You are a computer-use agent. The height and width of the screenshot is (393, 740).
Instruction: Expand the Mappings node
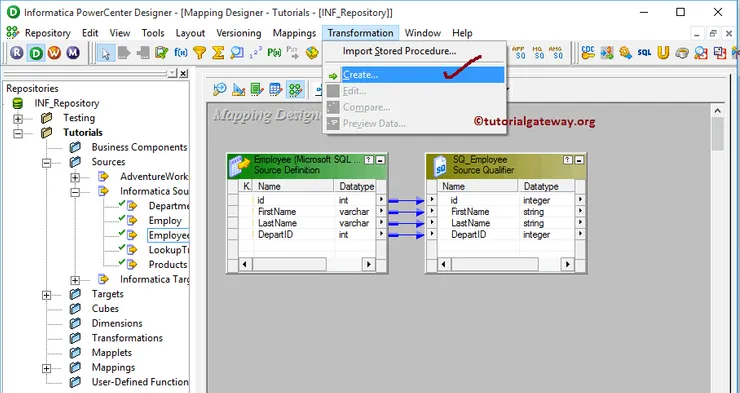(x=46, y=368)
